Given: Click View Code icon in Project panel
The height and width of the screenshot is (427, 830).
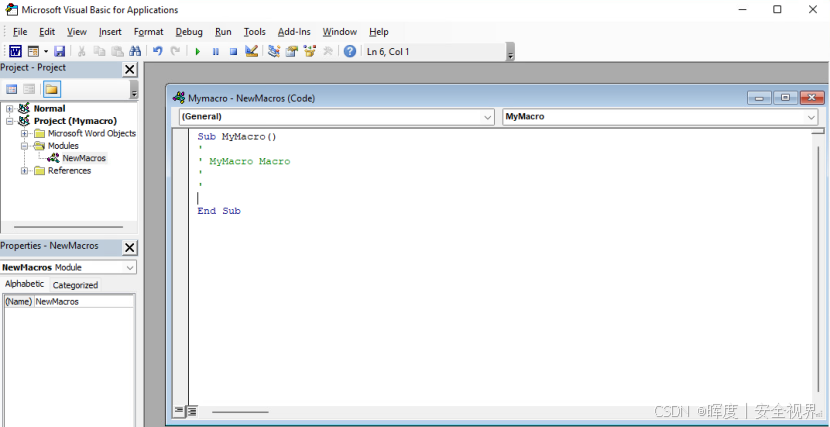Looking at the screenshot, I should point(12,89).
